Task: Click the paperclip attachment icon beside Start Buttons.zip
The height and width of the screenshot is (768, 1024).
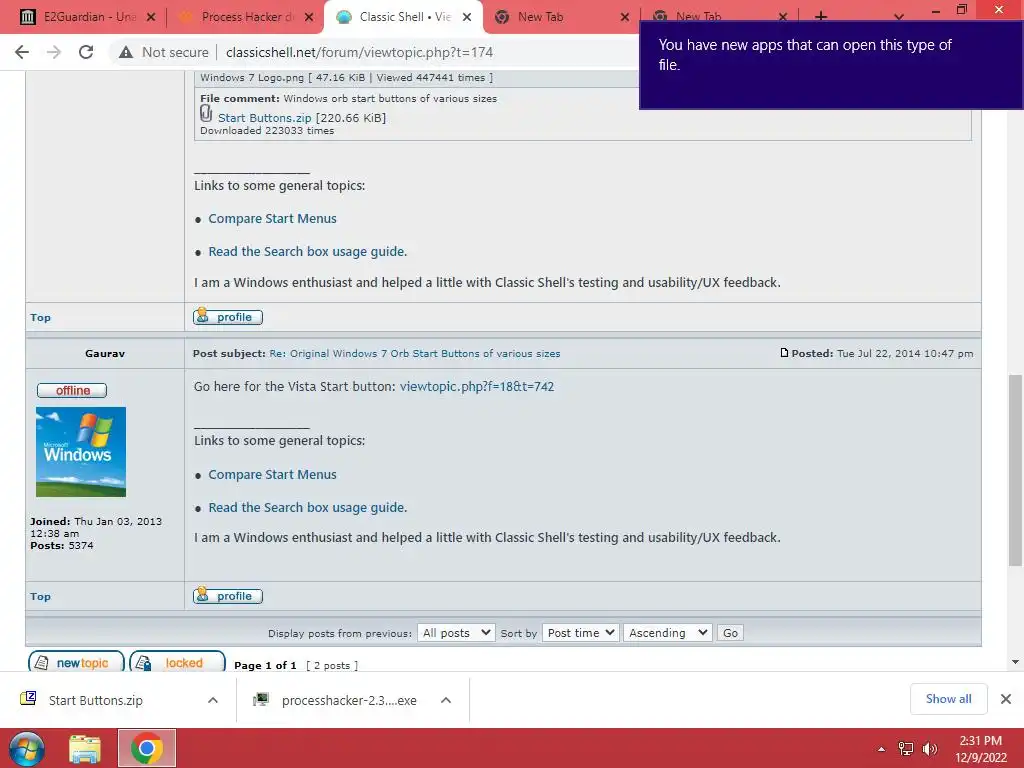Action: point(206,114)
